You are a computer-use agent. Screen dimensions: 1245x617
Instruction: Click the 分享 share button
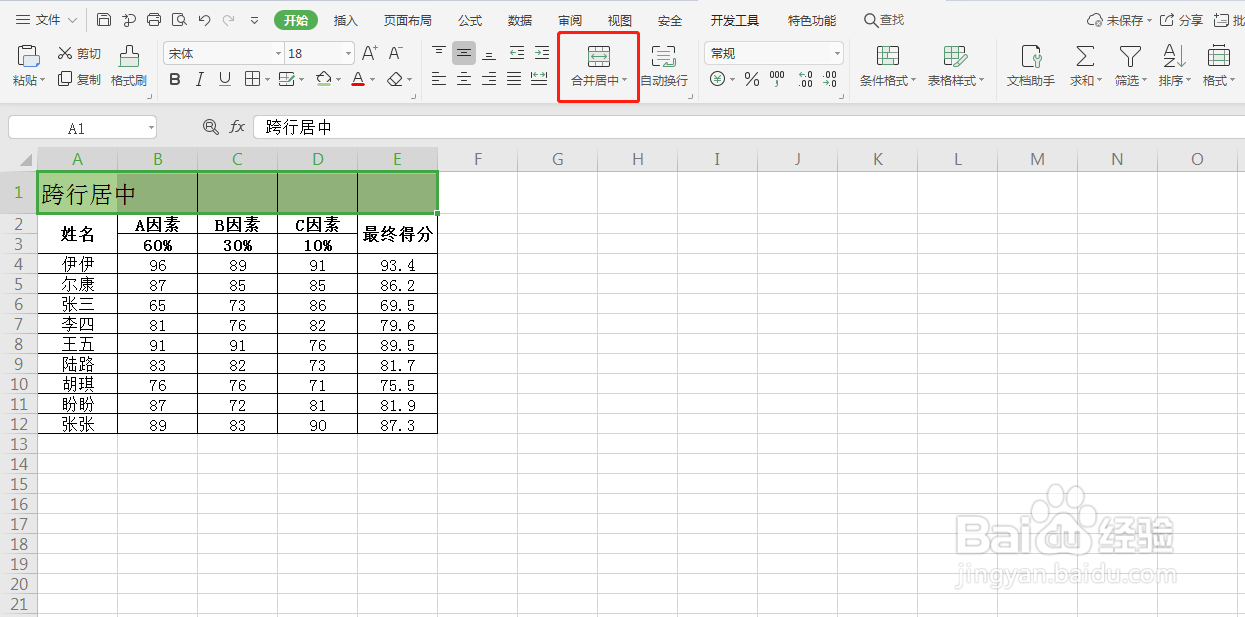(1181, 20)
